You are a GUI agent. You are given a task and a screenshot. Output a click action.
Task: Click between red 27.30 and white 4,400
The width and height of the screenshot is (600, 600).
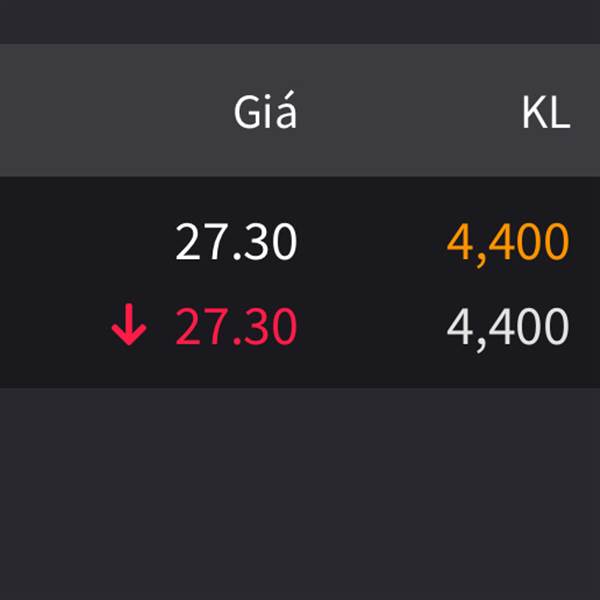click(x=372, y=327)
